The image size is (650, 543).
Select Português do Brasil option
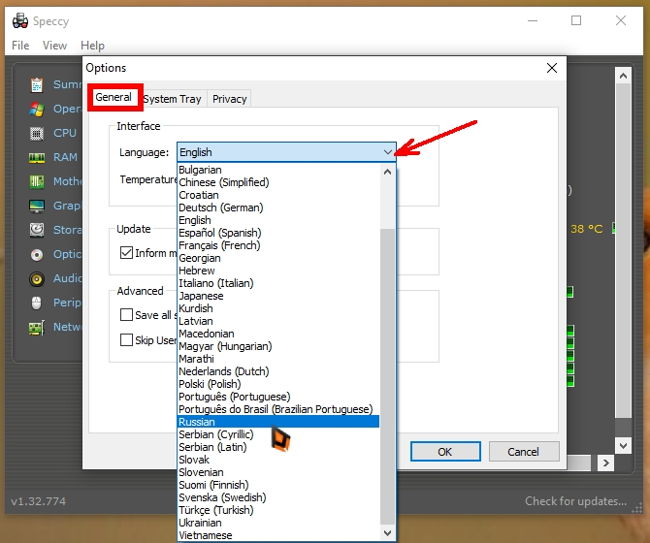point(278,409)
